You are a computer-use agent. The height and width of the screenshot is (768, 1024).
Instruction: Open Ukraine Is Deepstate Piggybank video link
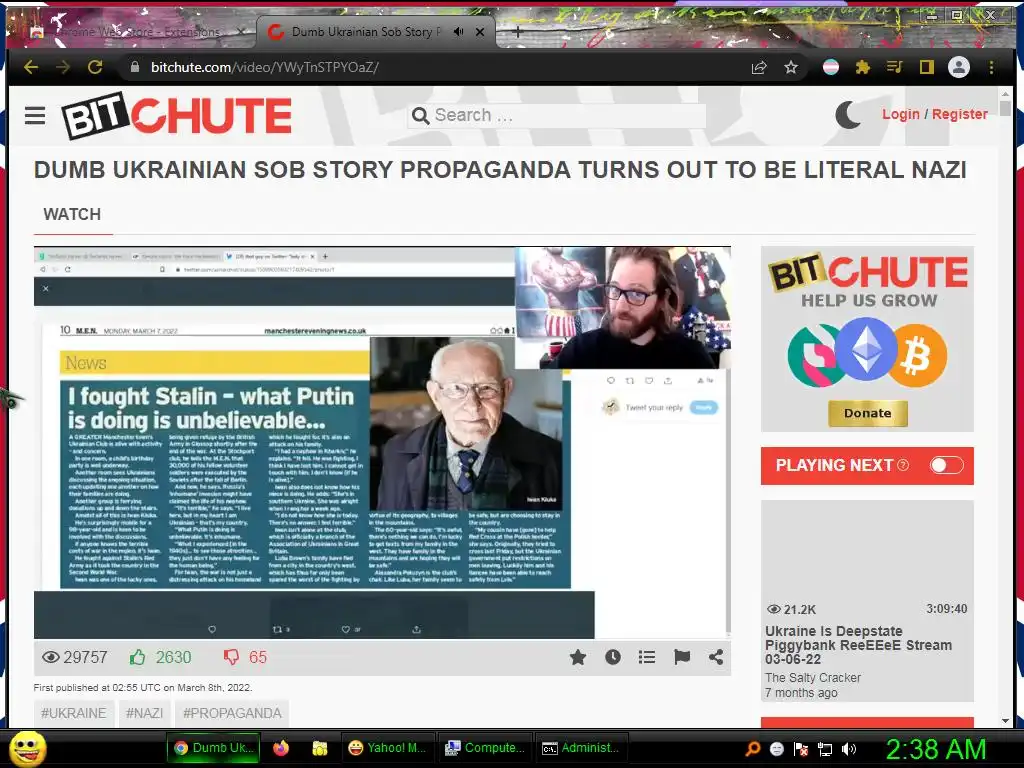pos(858,645)
